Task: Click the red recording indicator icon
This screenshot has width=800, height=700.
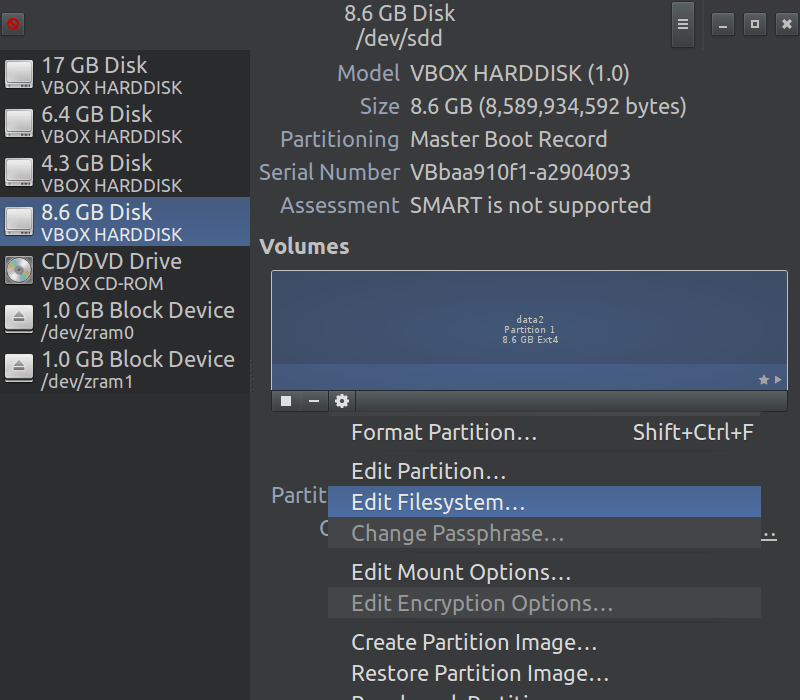Action: [13, 23]
